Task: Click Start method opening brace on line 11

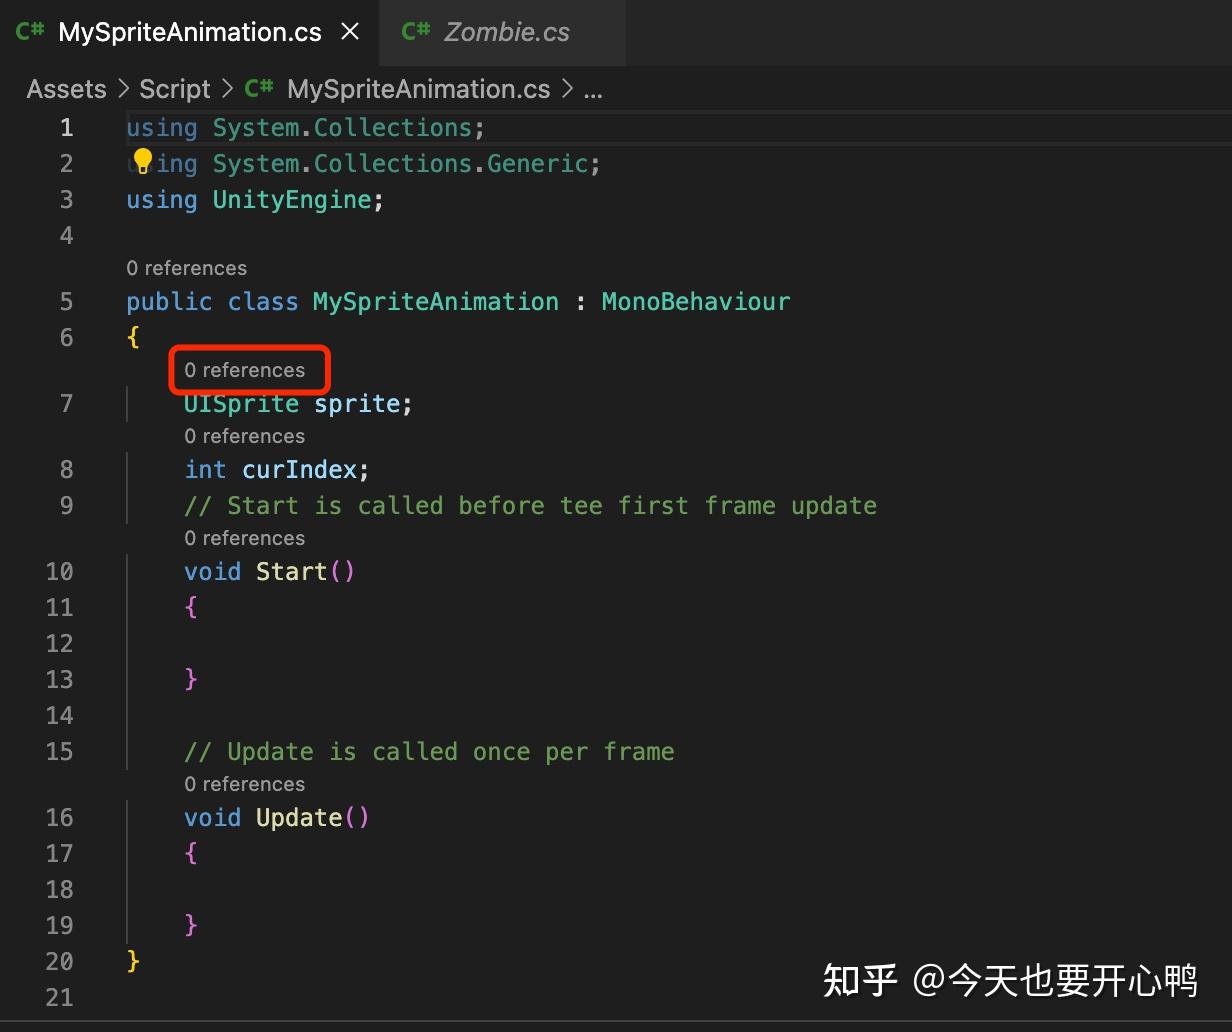Action: [191, 608]
